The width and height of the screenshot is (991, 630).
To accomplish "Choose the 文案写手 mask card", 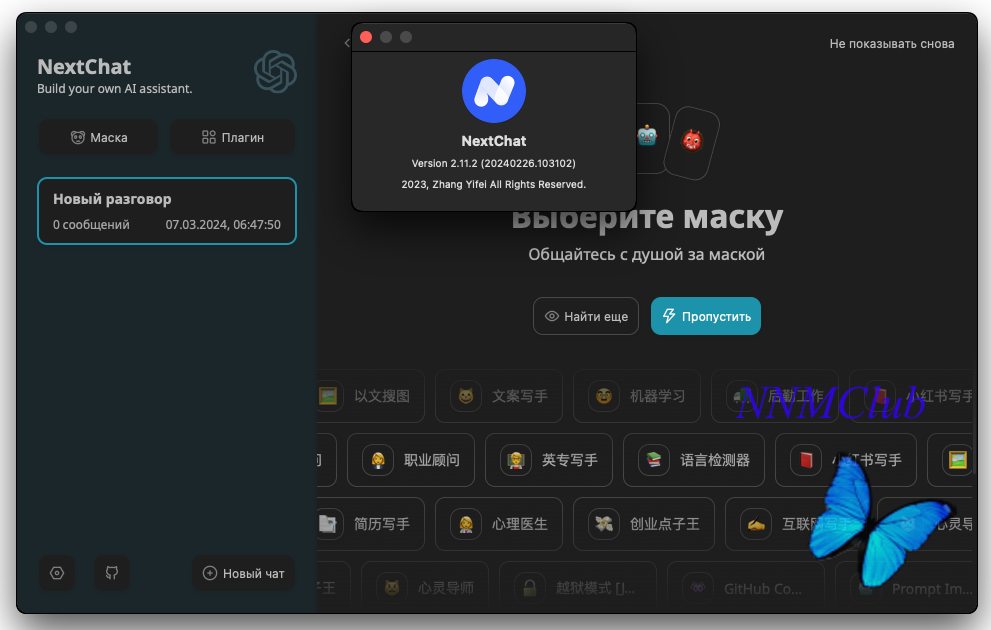I will pos(499,396).
